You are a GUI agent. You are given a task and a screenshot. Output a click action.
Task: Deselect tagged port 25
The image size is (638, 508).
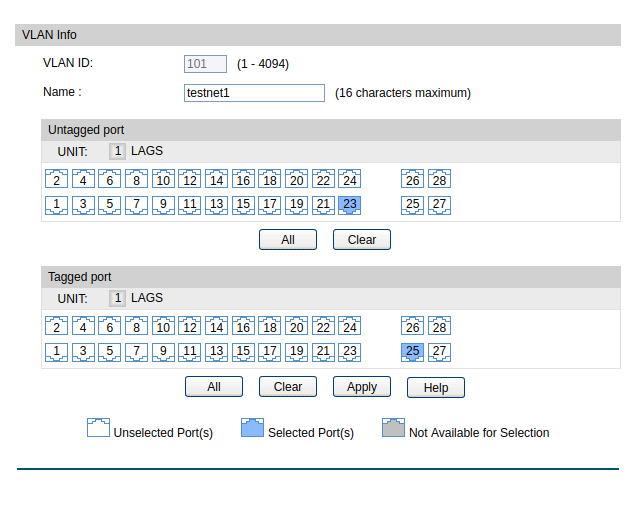(413, 352)
